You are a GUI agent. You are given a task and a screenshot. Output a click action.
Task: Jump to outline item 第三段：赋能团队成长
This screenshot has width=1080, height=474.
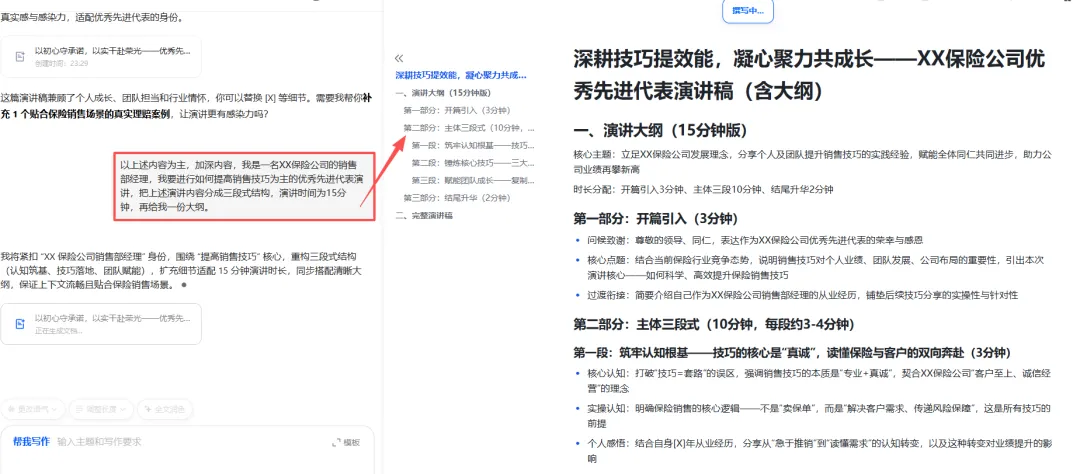(x=473, y=181)
